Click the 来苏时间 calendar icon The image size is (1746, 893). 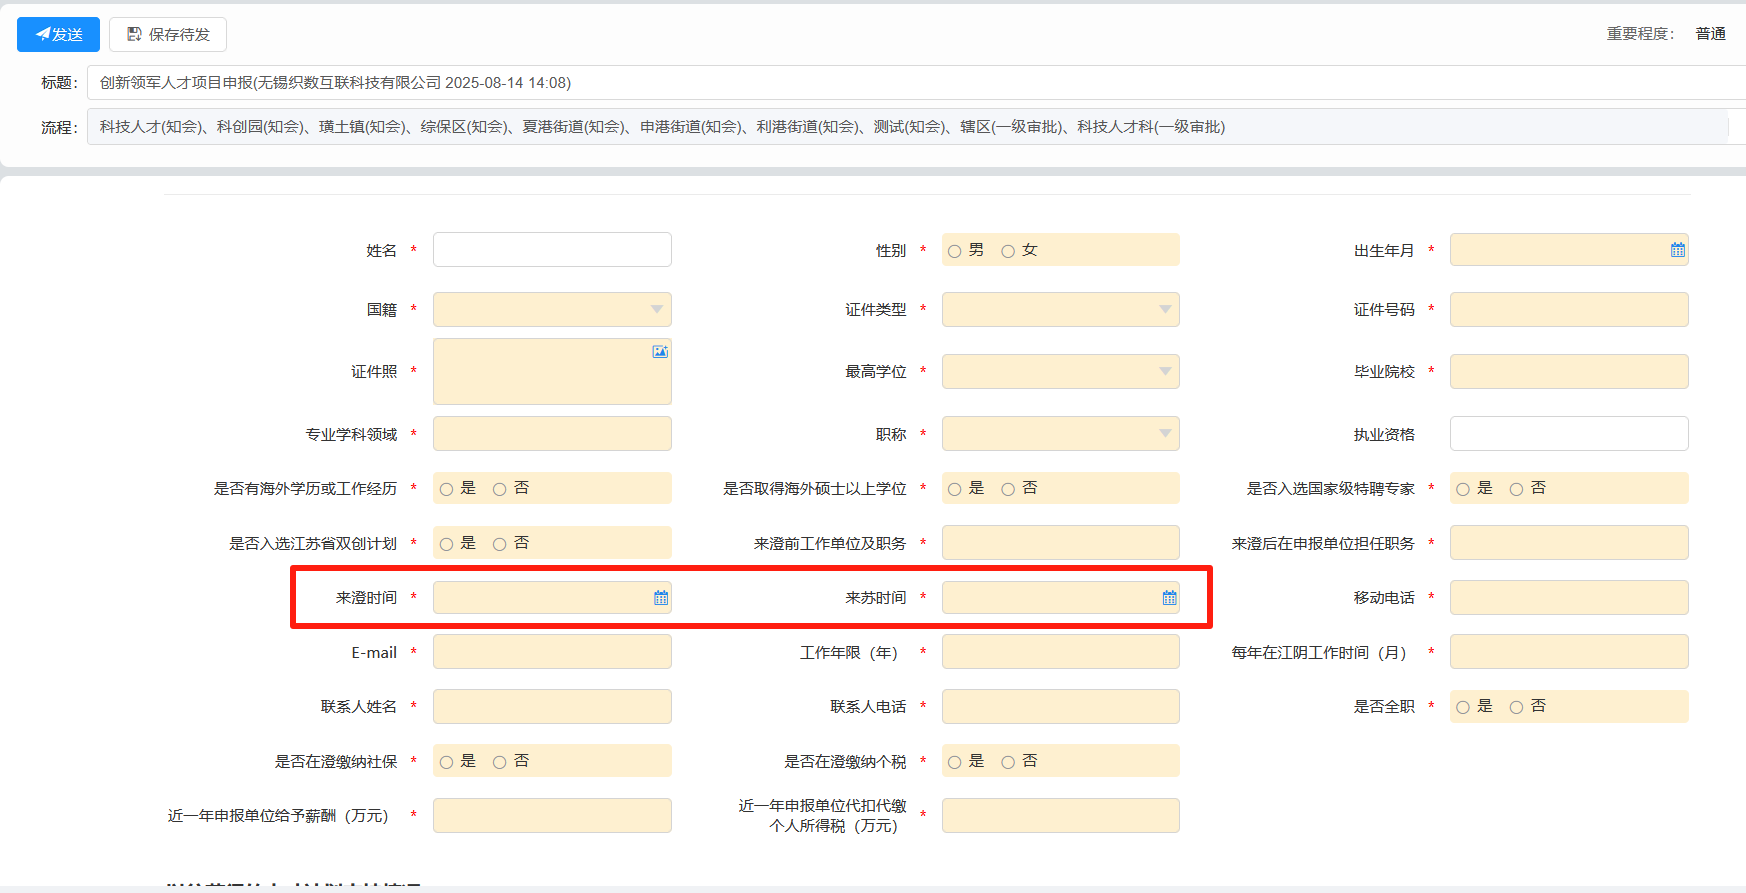click(x=1169, y=598)
